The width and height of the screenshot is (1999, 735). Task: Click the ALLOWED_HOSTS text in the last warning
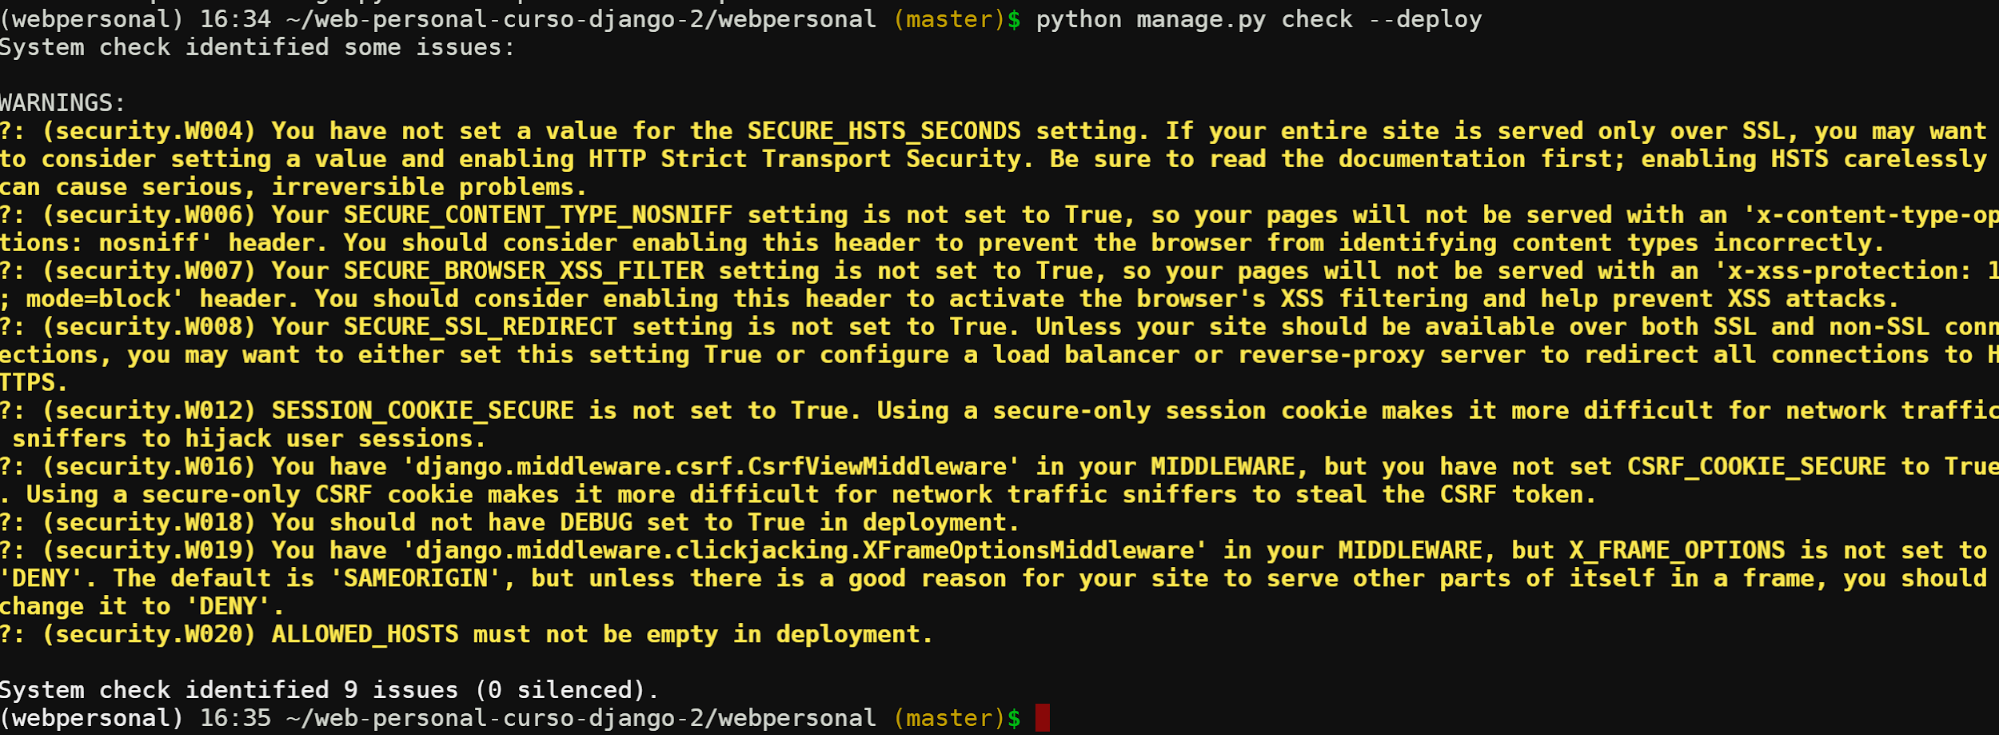pyautogui.click(x=365, y=635)
